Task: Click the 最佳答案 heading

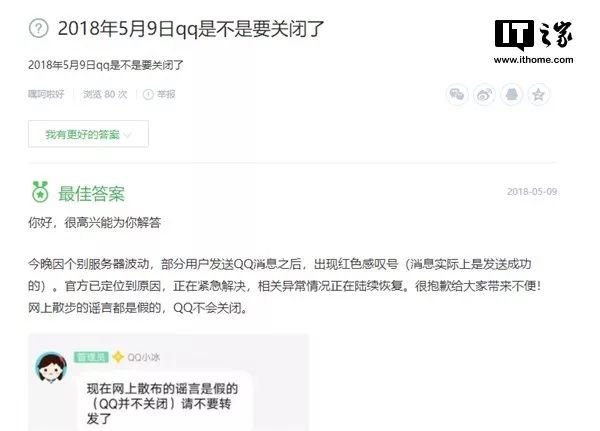Action: coord(91,193)
